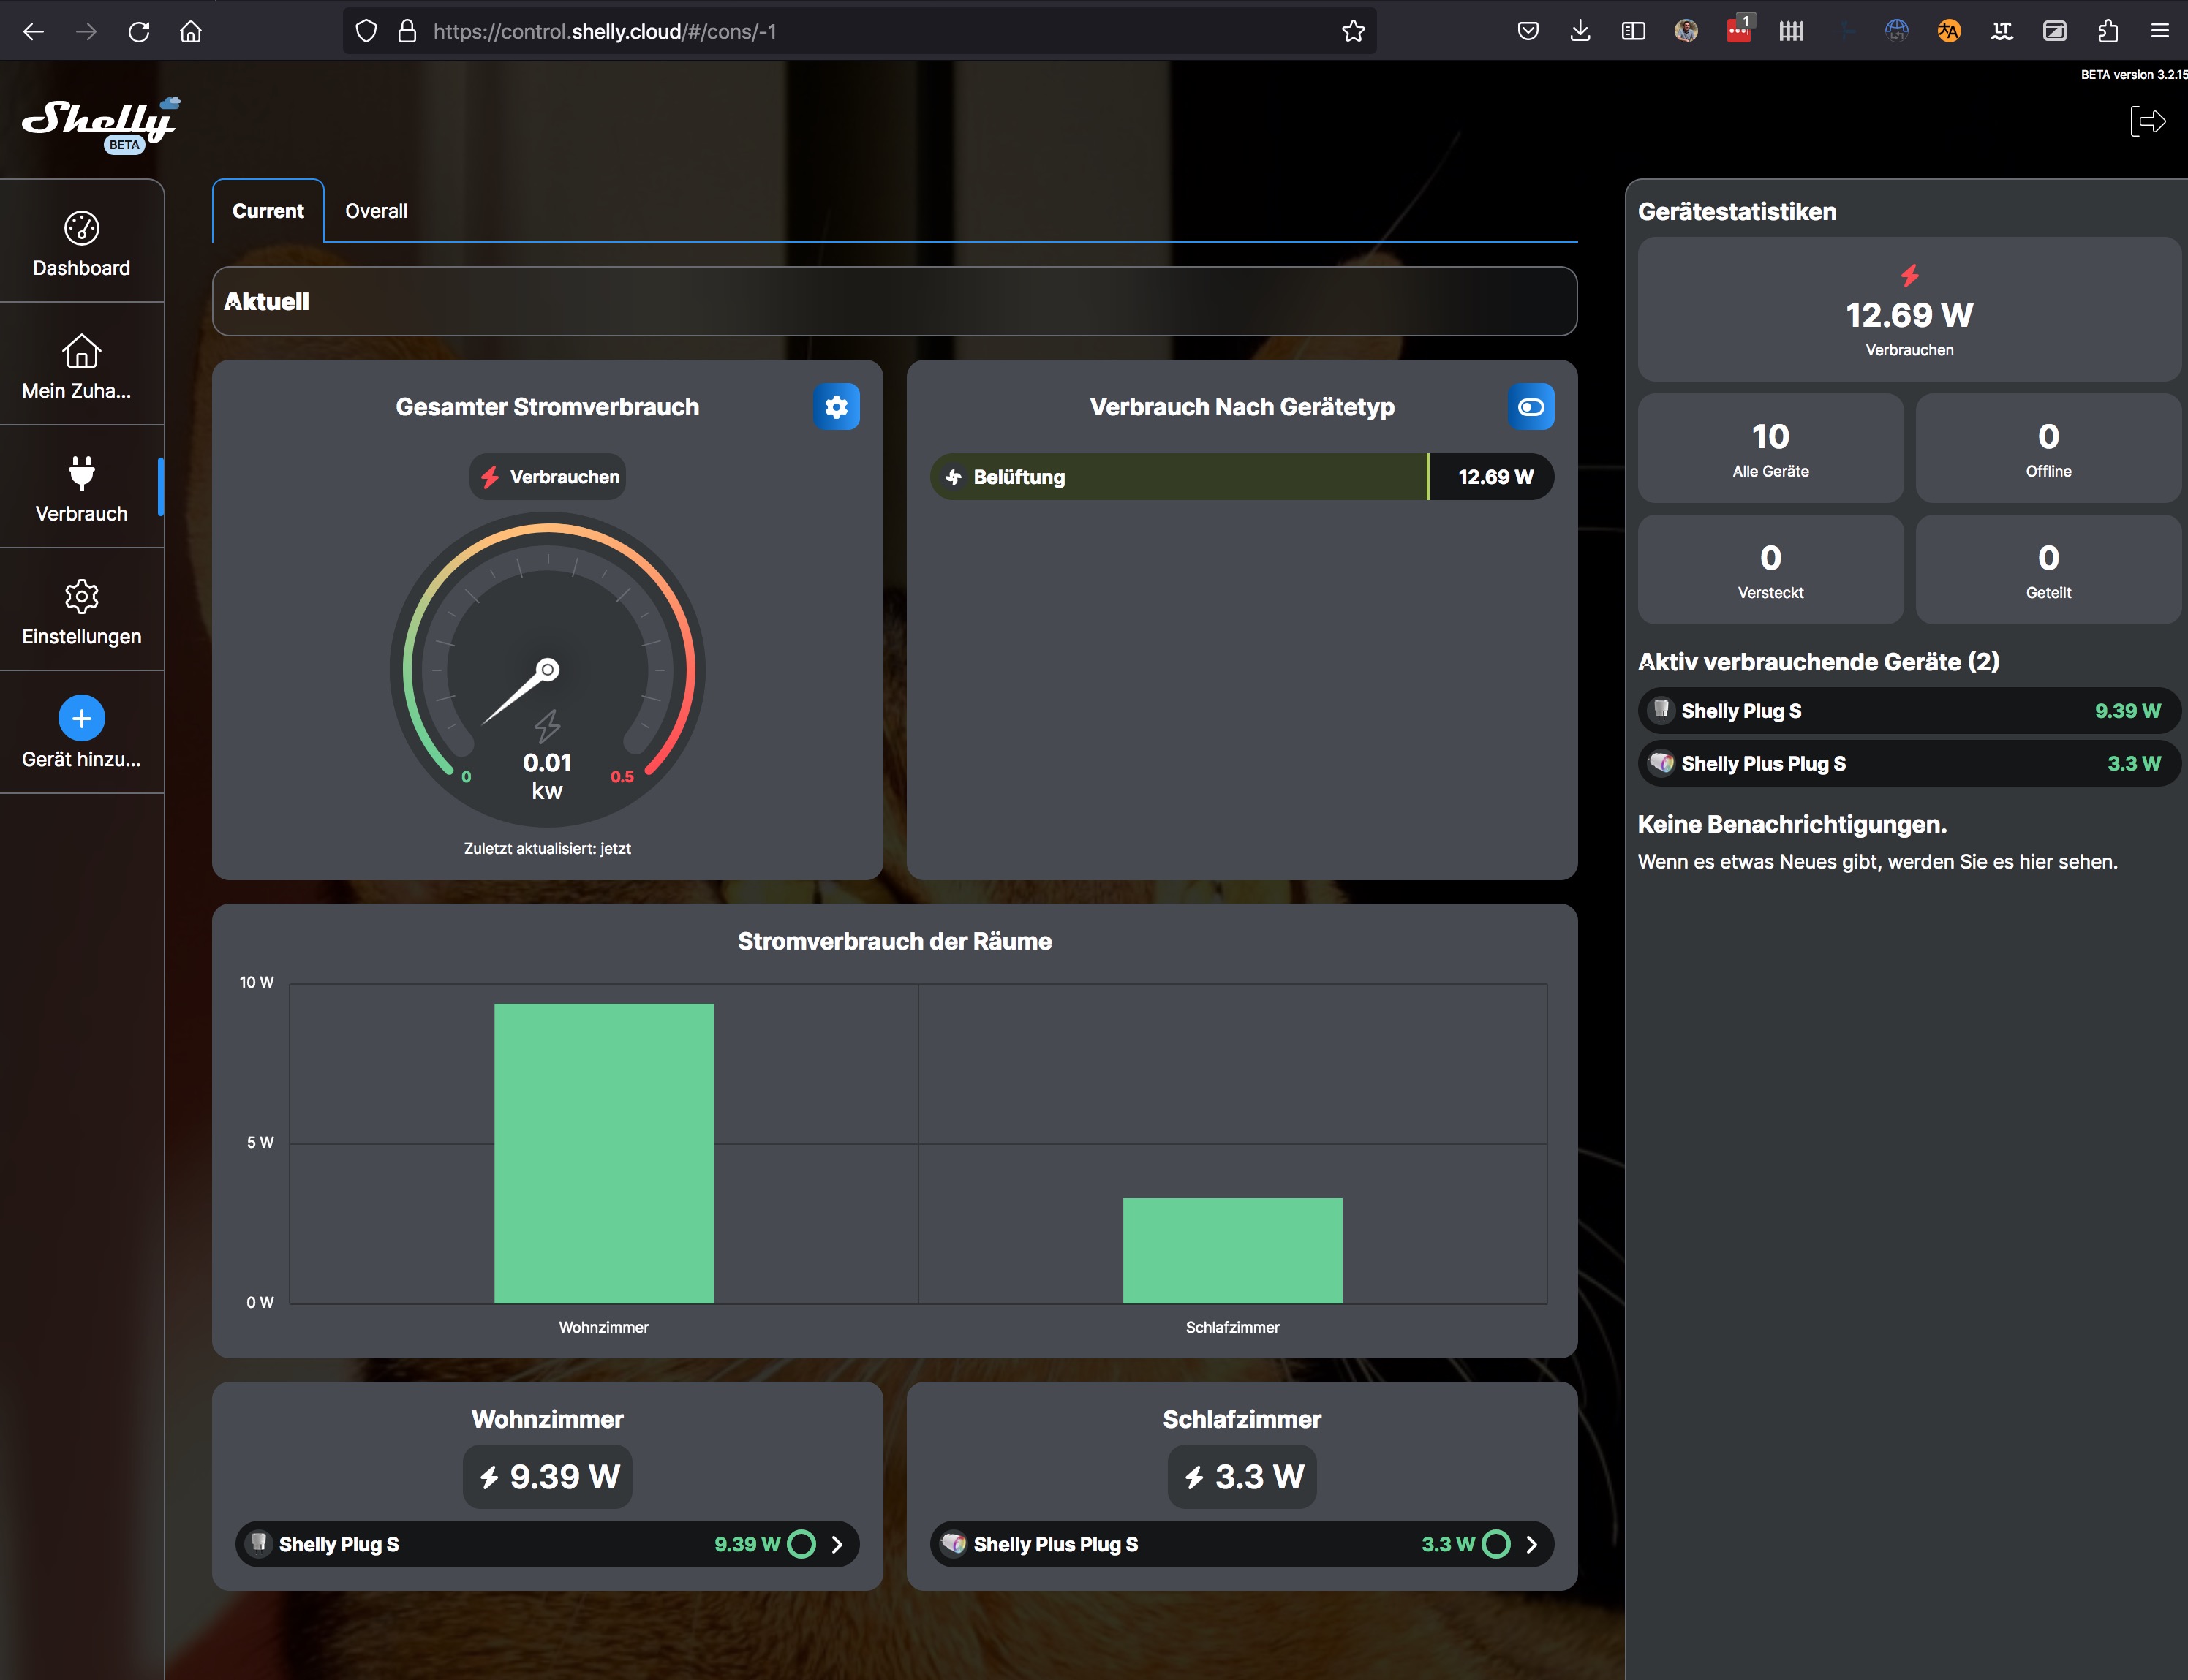Open Firefox application menu hamburger
Image resolution: width=2188 pixels, height=1680 pixels.
(2159, 31)
